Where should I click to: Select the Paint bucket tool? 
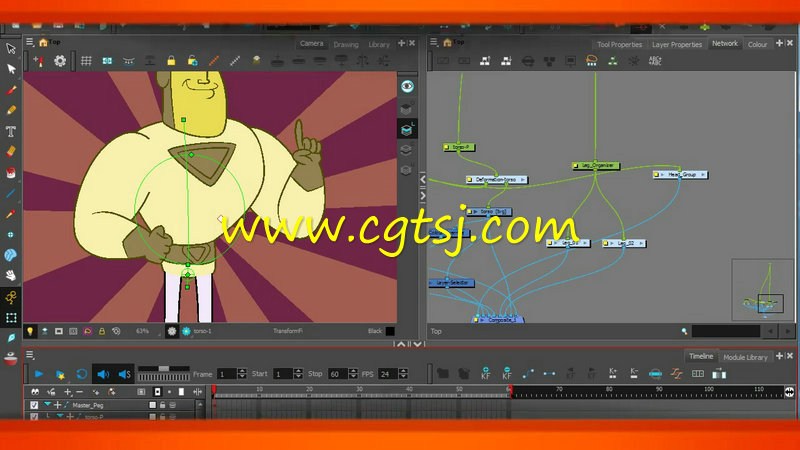click(11, 172)
